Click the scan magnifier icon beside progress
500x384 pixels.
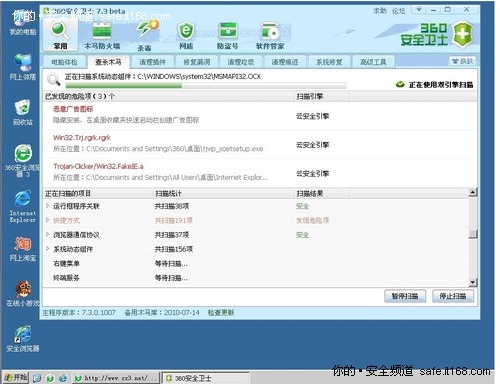click(x=54, y=79)
